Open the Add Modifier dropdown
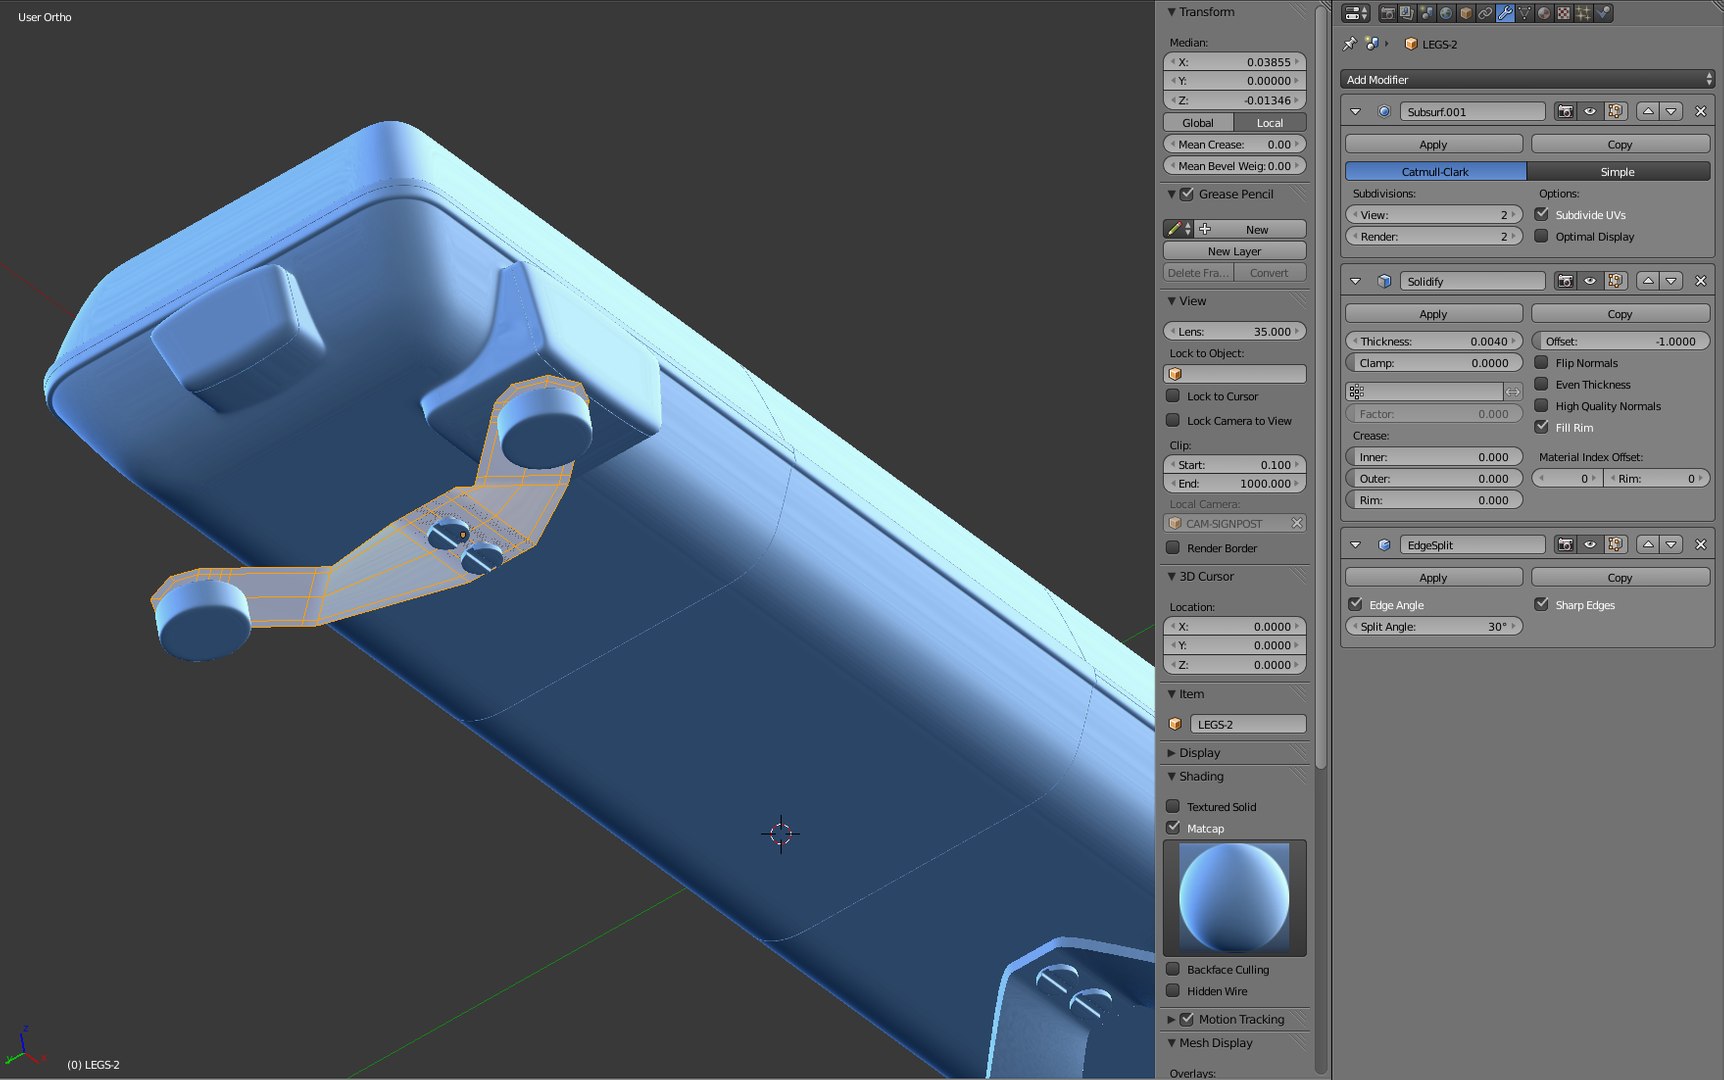1724x1080 pixels. 1527,79
